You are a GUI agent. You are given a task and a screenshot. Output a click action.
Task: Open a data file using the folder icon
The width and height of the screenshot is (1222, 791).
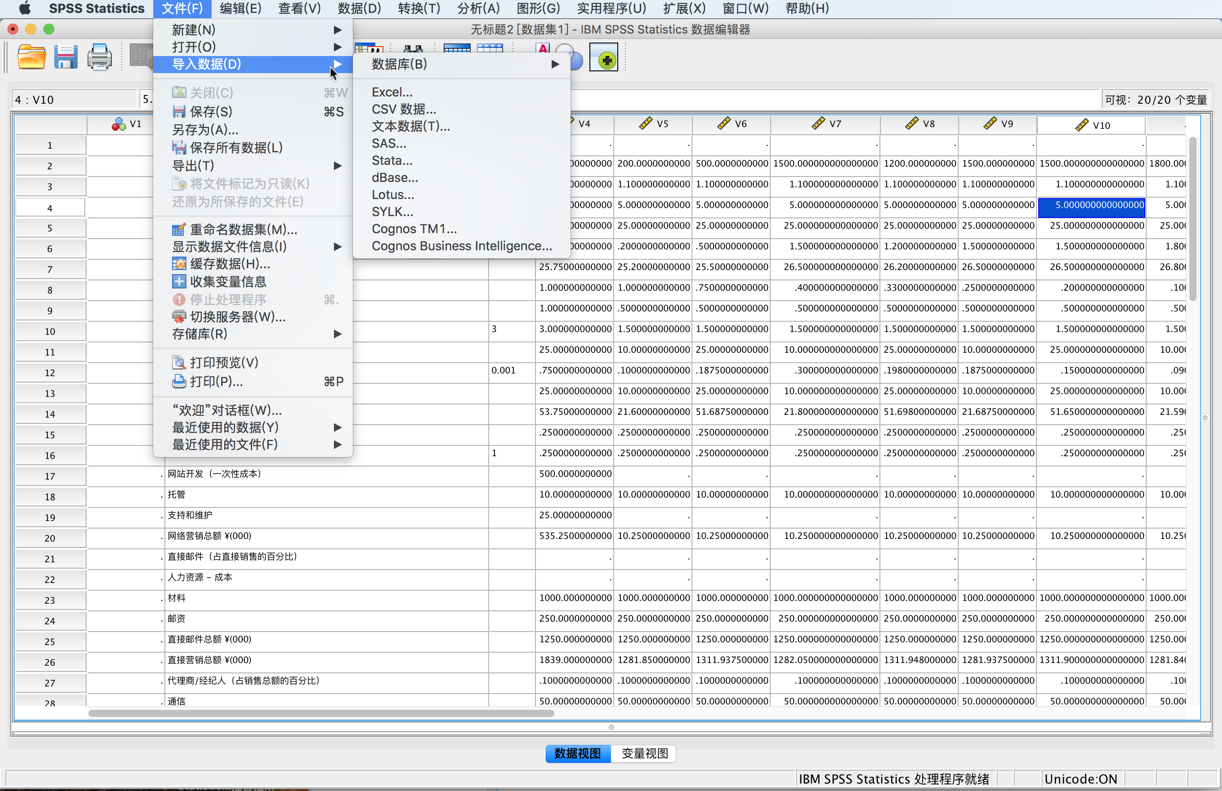tap(31, 58)
